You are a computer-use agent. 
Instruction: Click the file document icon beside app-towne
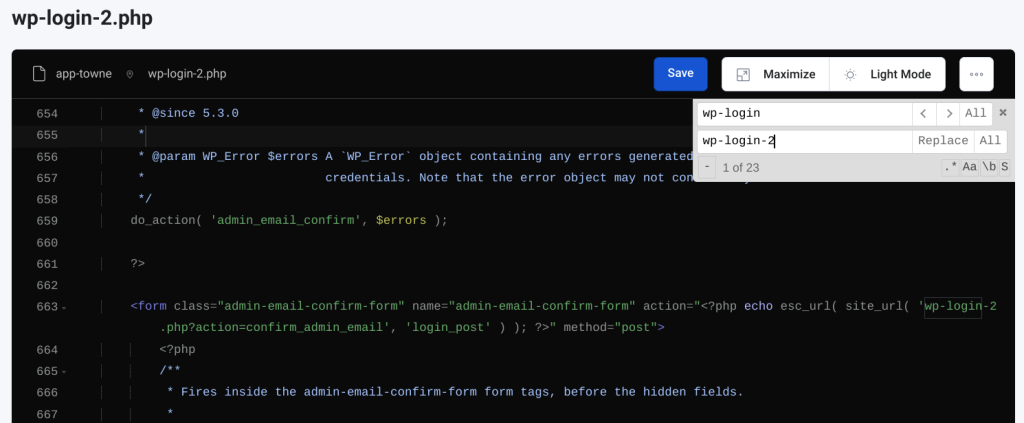click(39, 74)
